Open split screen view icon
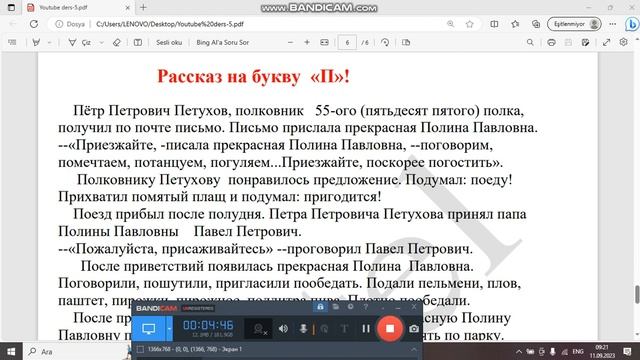Screen dimensions: 640x360 click(x=494, y=24)
